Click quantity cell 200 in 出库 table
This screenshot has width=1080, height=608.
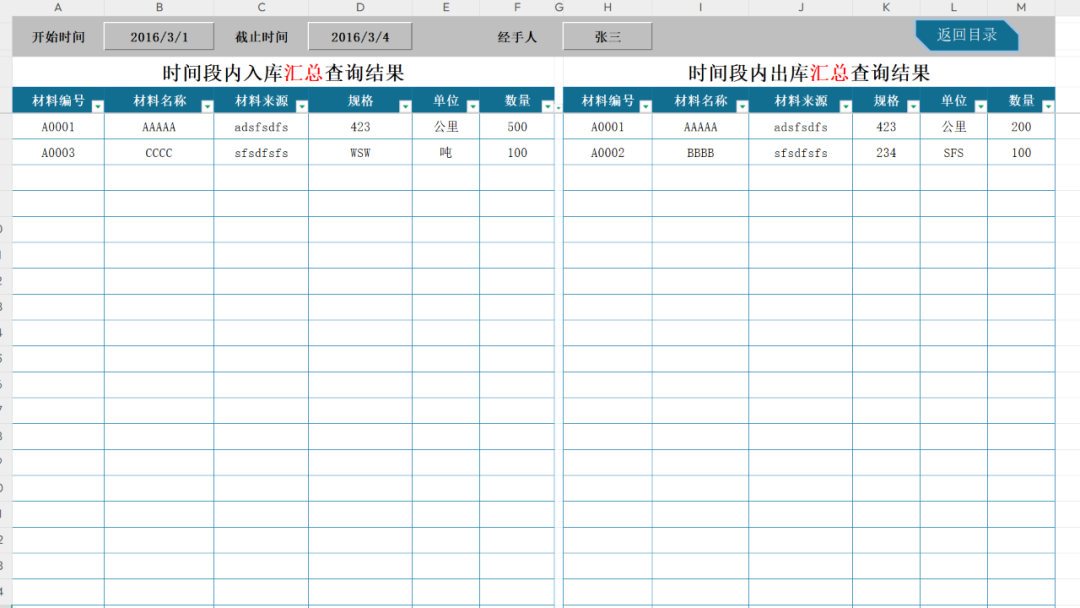point(1021,127)
